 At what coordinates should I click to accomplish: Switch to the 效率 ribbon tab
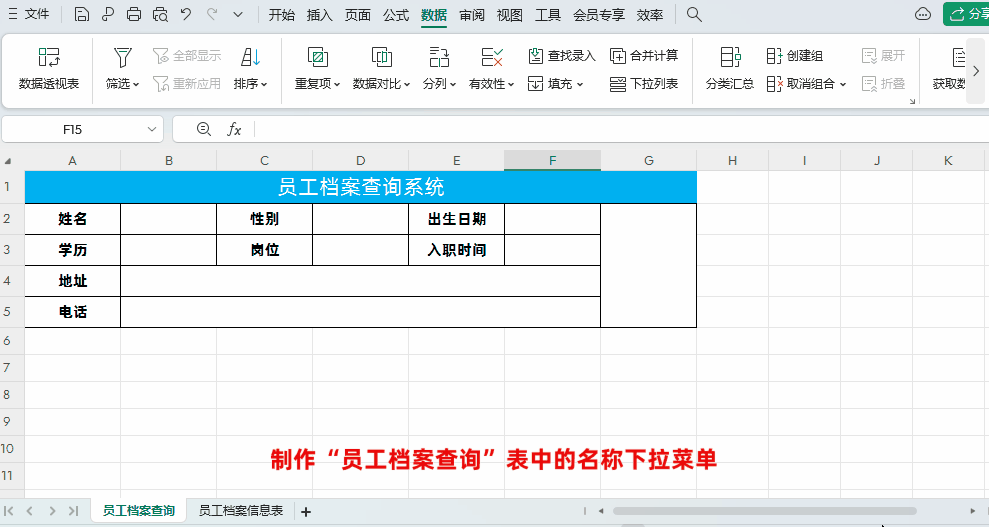point(650,14)
